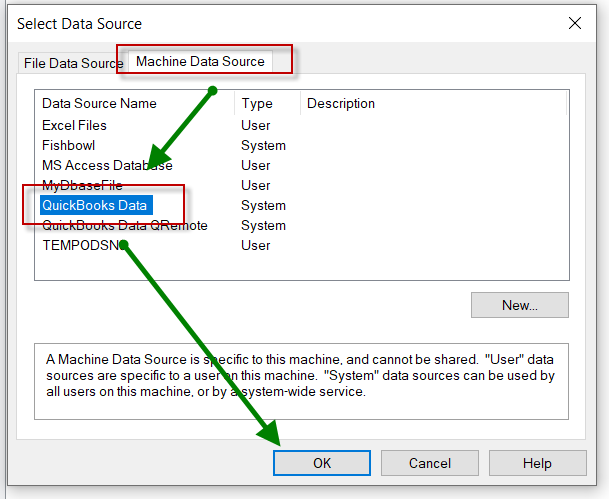Select the Fishbowl data source
This screenshot has width=609, height=499.
(68, 145)
